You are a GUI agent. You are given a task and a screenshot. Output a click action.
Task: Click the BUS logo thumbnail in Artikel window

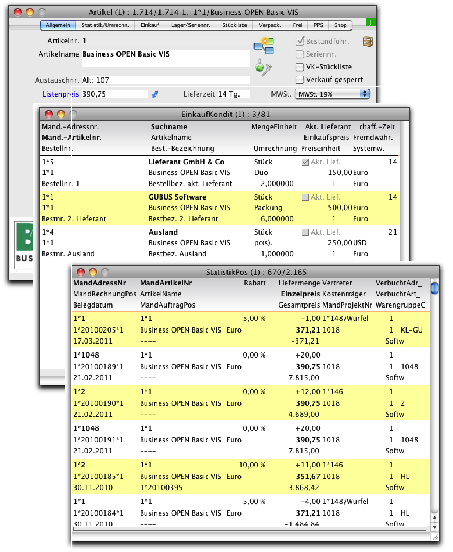(x=24, y=243)
